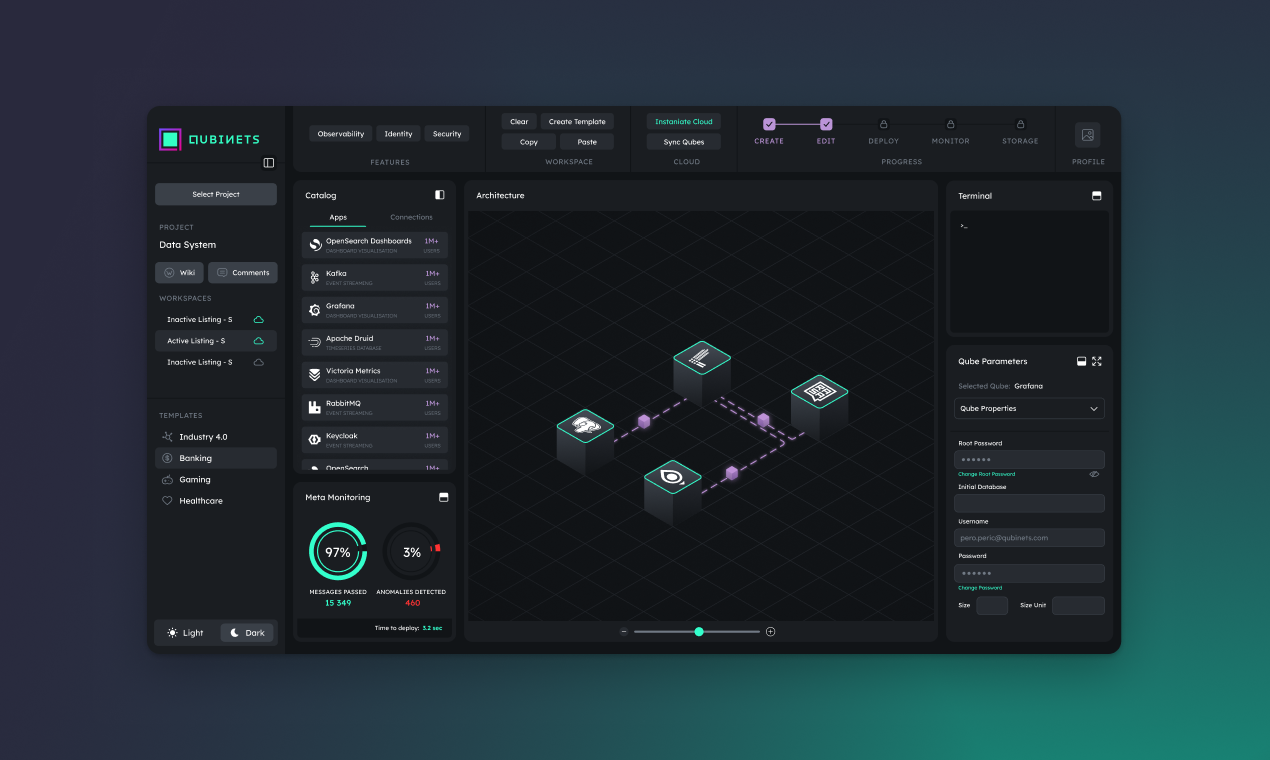The height and width of the screenshot is (760, 1270).
Task: Select the rightmost qube with grid logo
Action: 819,406
